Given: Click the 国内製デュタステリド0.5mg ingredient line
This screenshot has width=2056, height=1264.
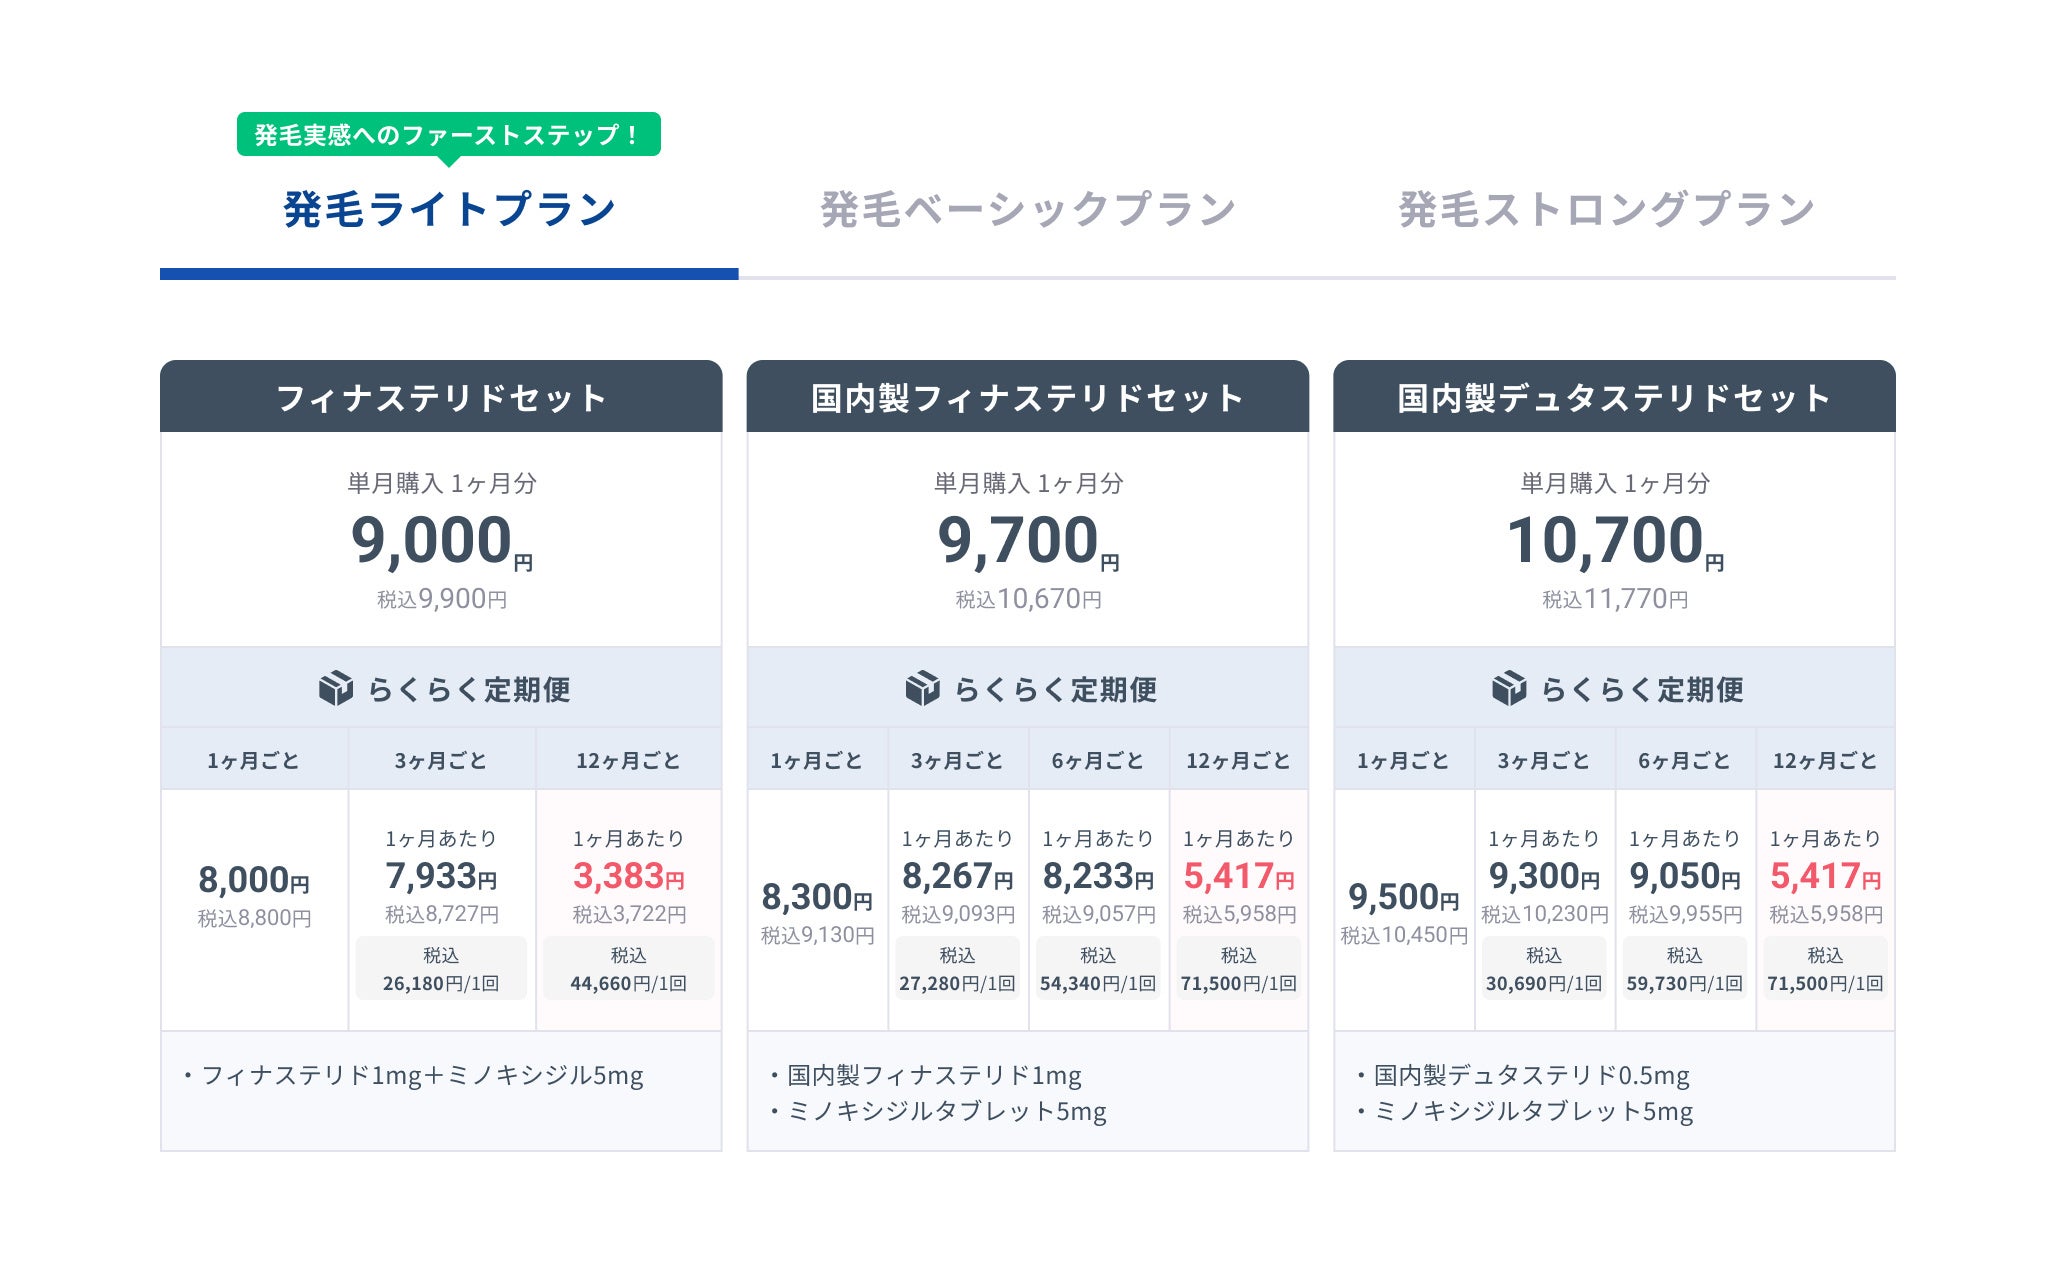Looking at the screenshot, I should coord(1531,1076).
